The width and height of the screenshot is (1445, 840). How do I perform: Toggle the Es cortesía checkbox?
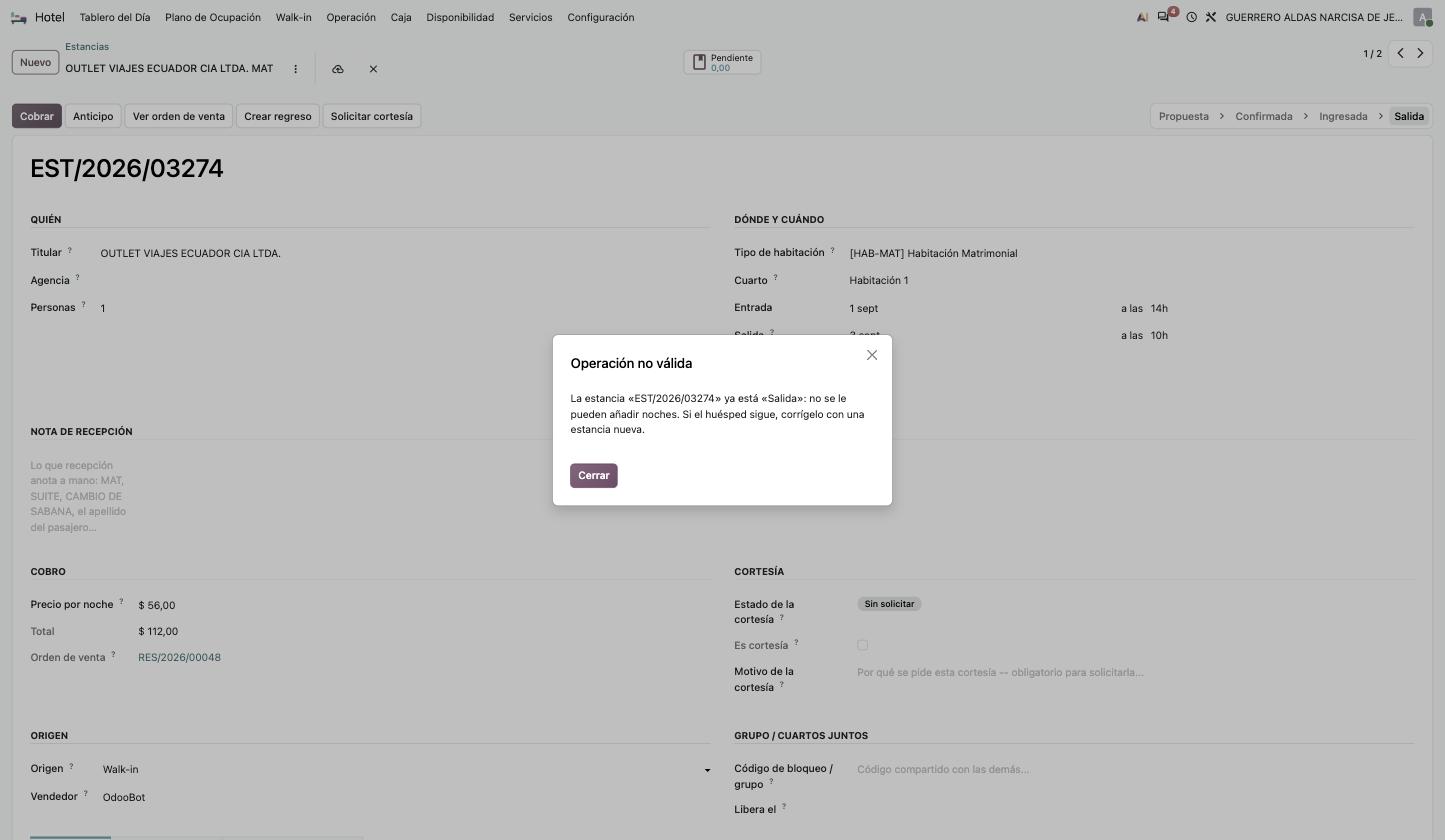[862, 646]
